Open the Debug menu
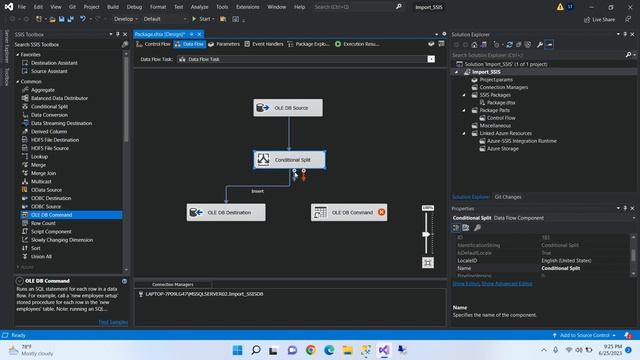The image size is (640, 360). click(x=134, y=7)
